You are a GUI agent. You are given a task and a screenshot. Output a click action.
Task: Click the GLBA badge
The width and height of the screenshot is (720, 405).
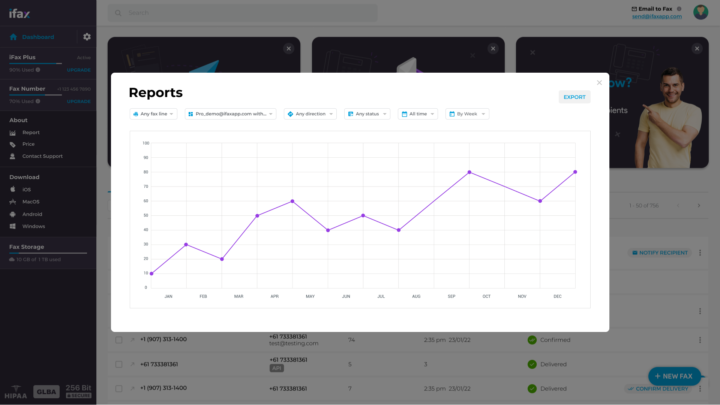(x=46, y=392)
